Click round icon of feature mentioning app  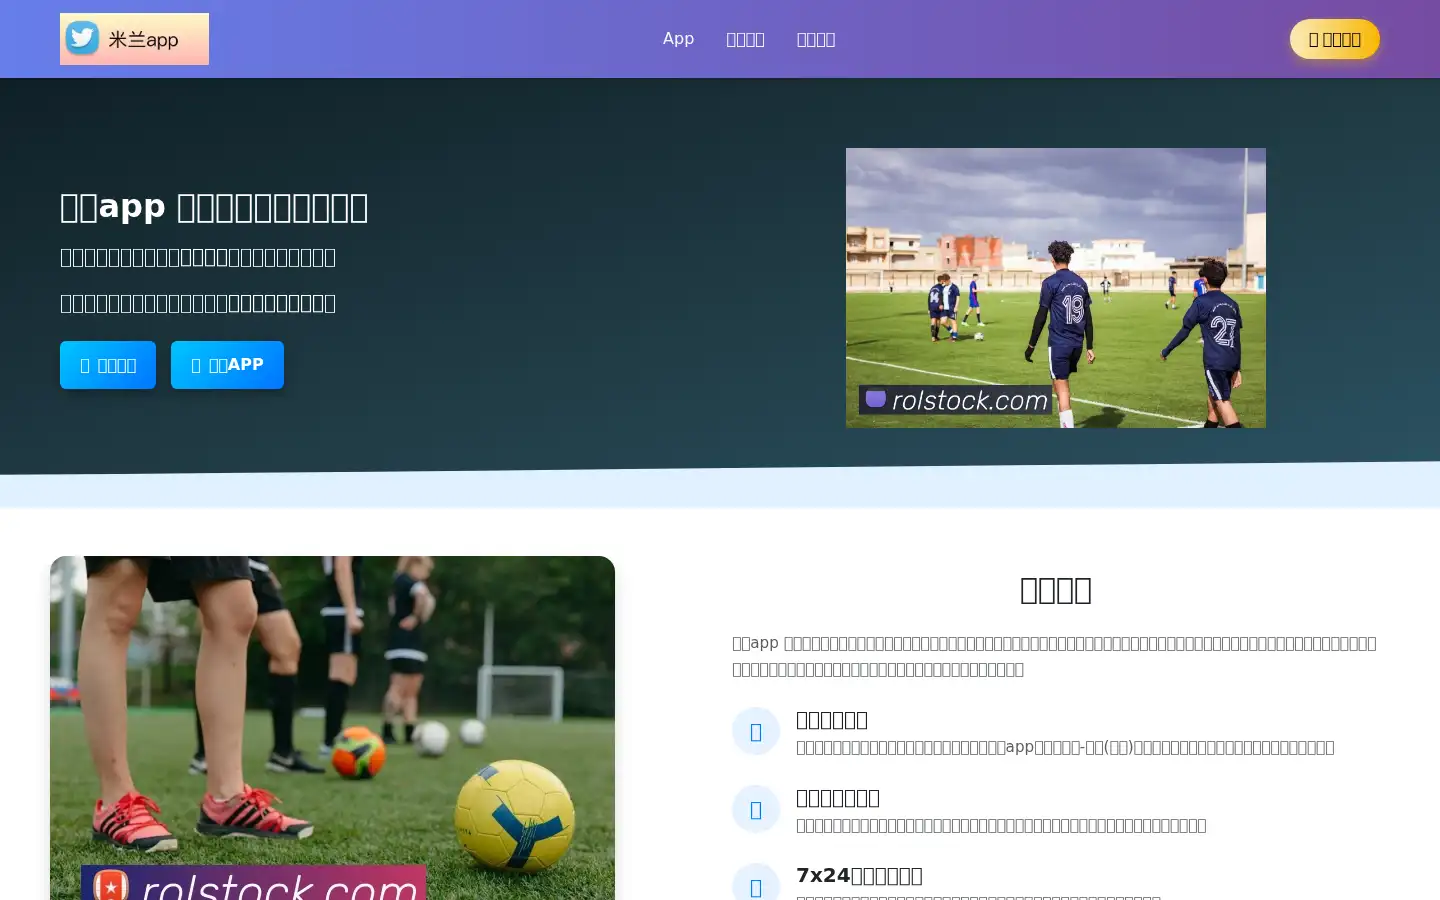tap(756, 731)
